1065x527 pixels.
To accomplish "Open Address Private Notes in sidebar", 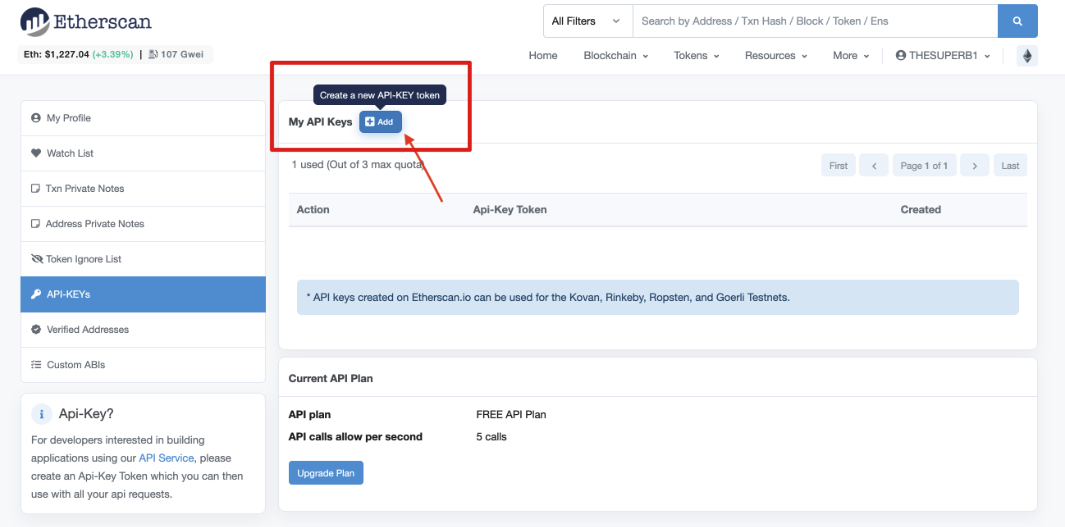I will 143,224.
